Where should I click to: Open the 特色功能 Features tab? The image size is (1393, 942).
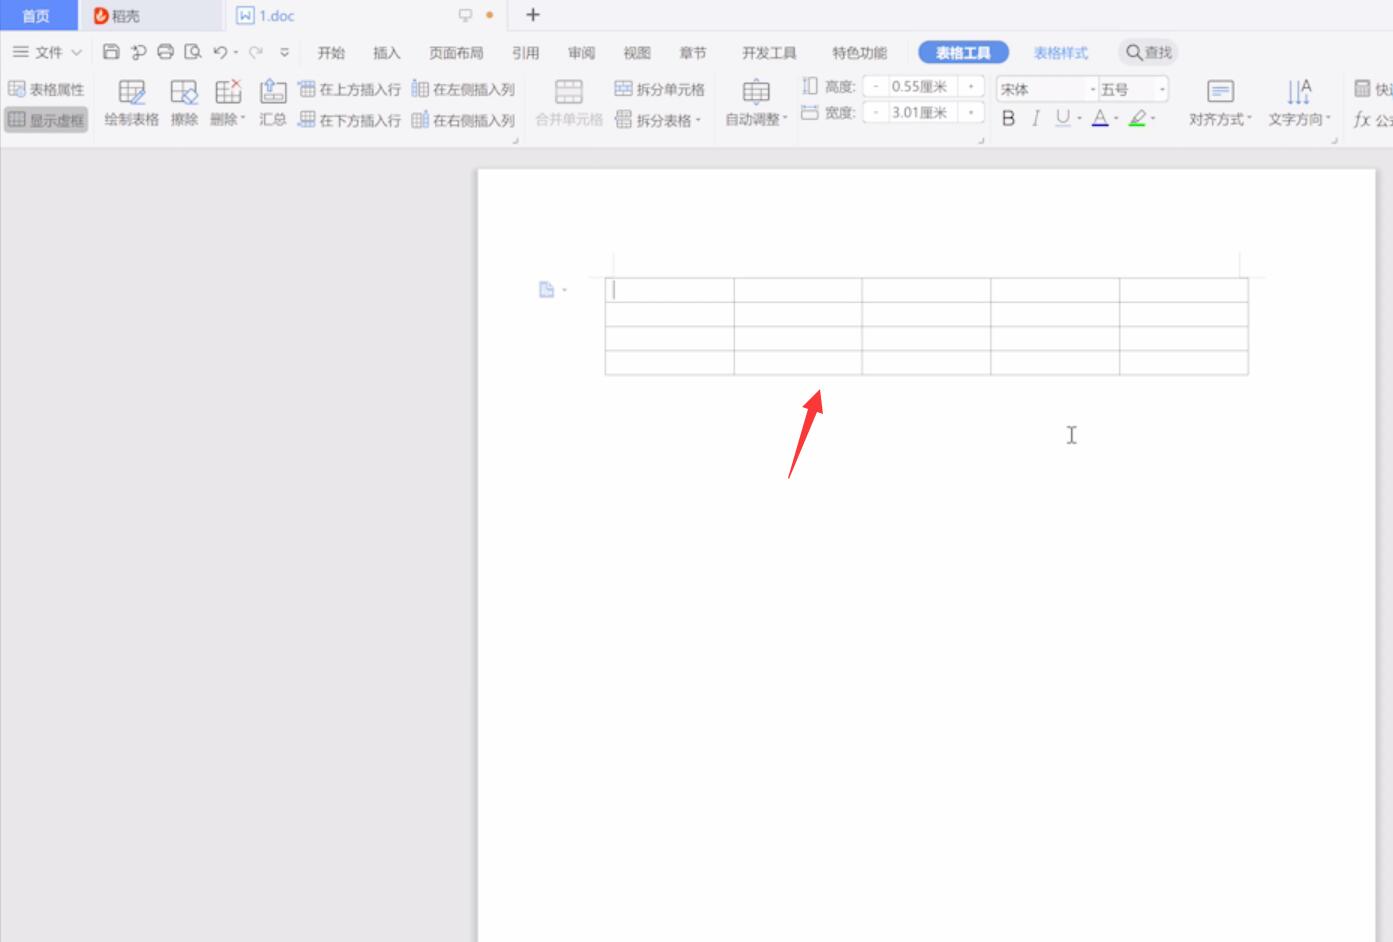(x=859, y=53)
